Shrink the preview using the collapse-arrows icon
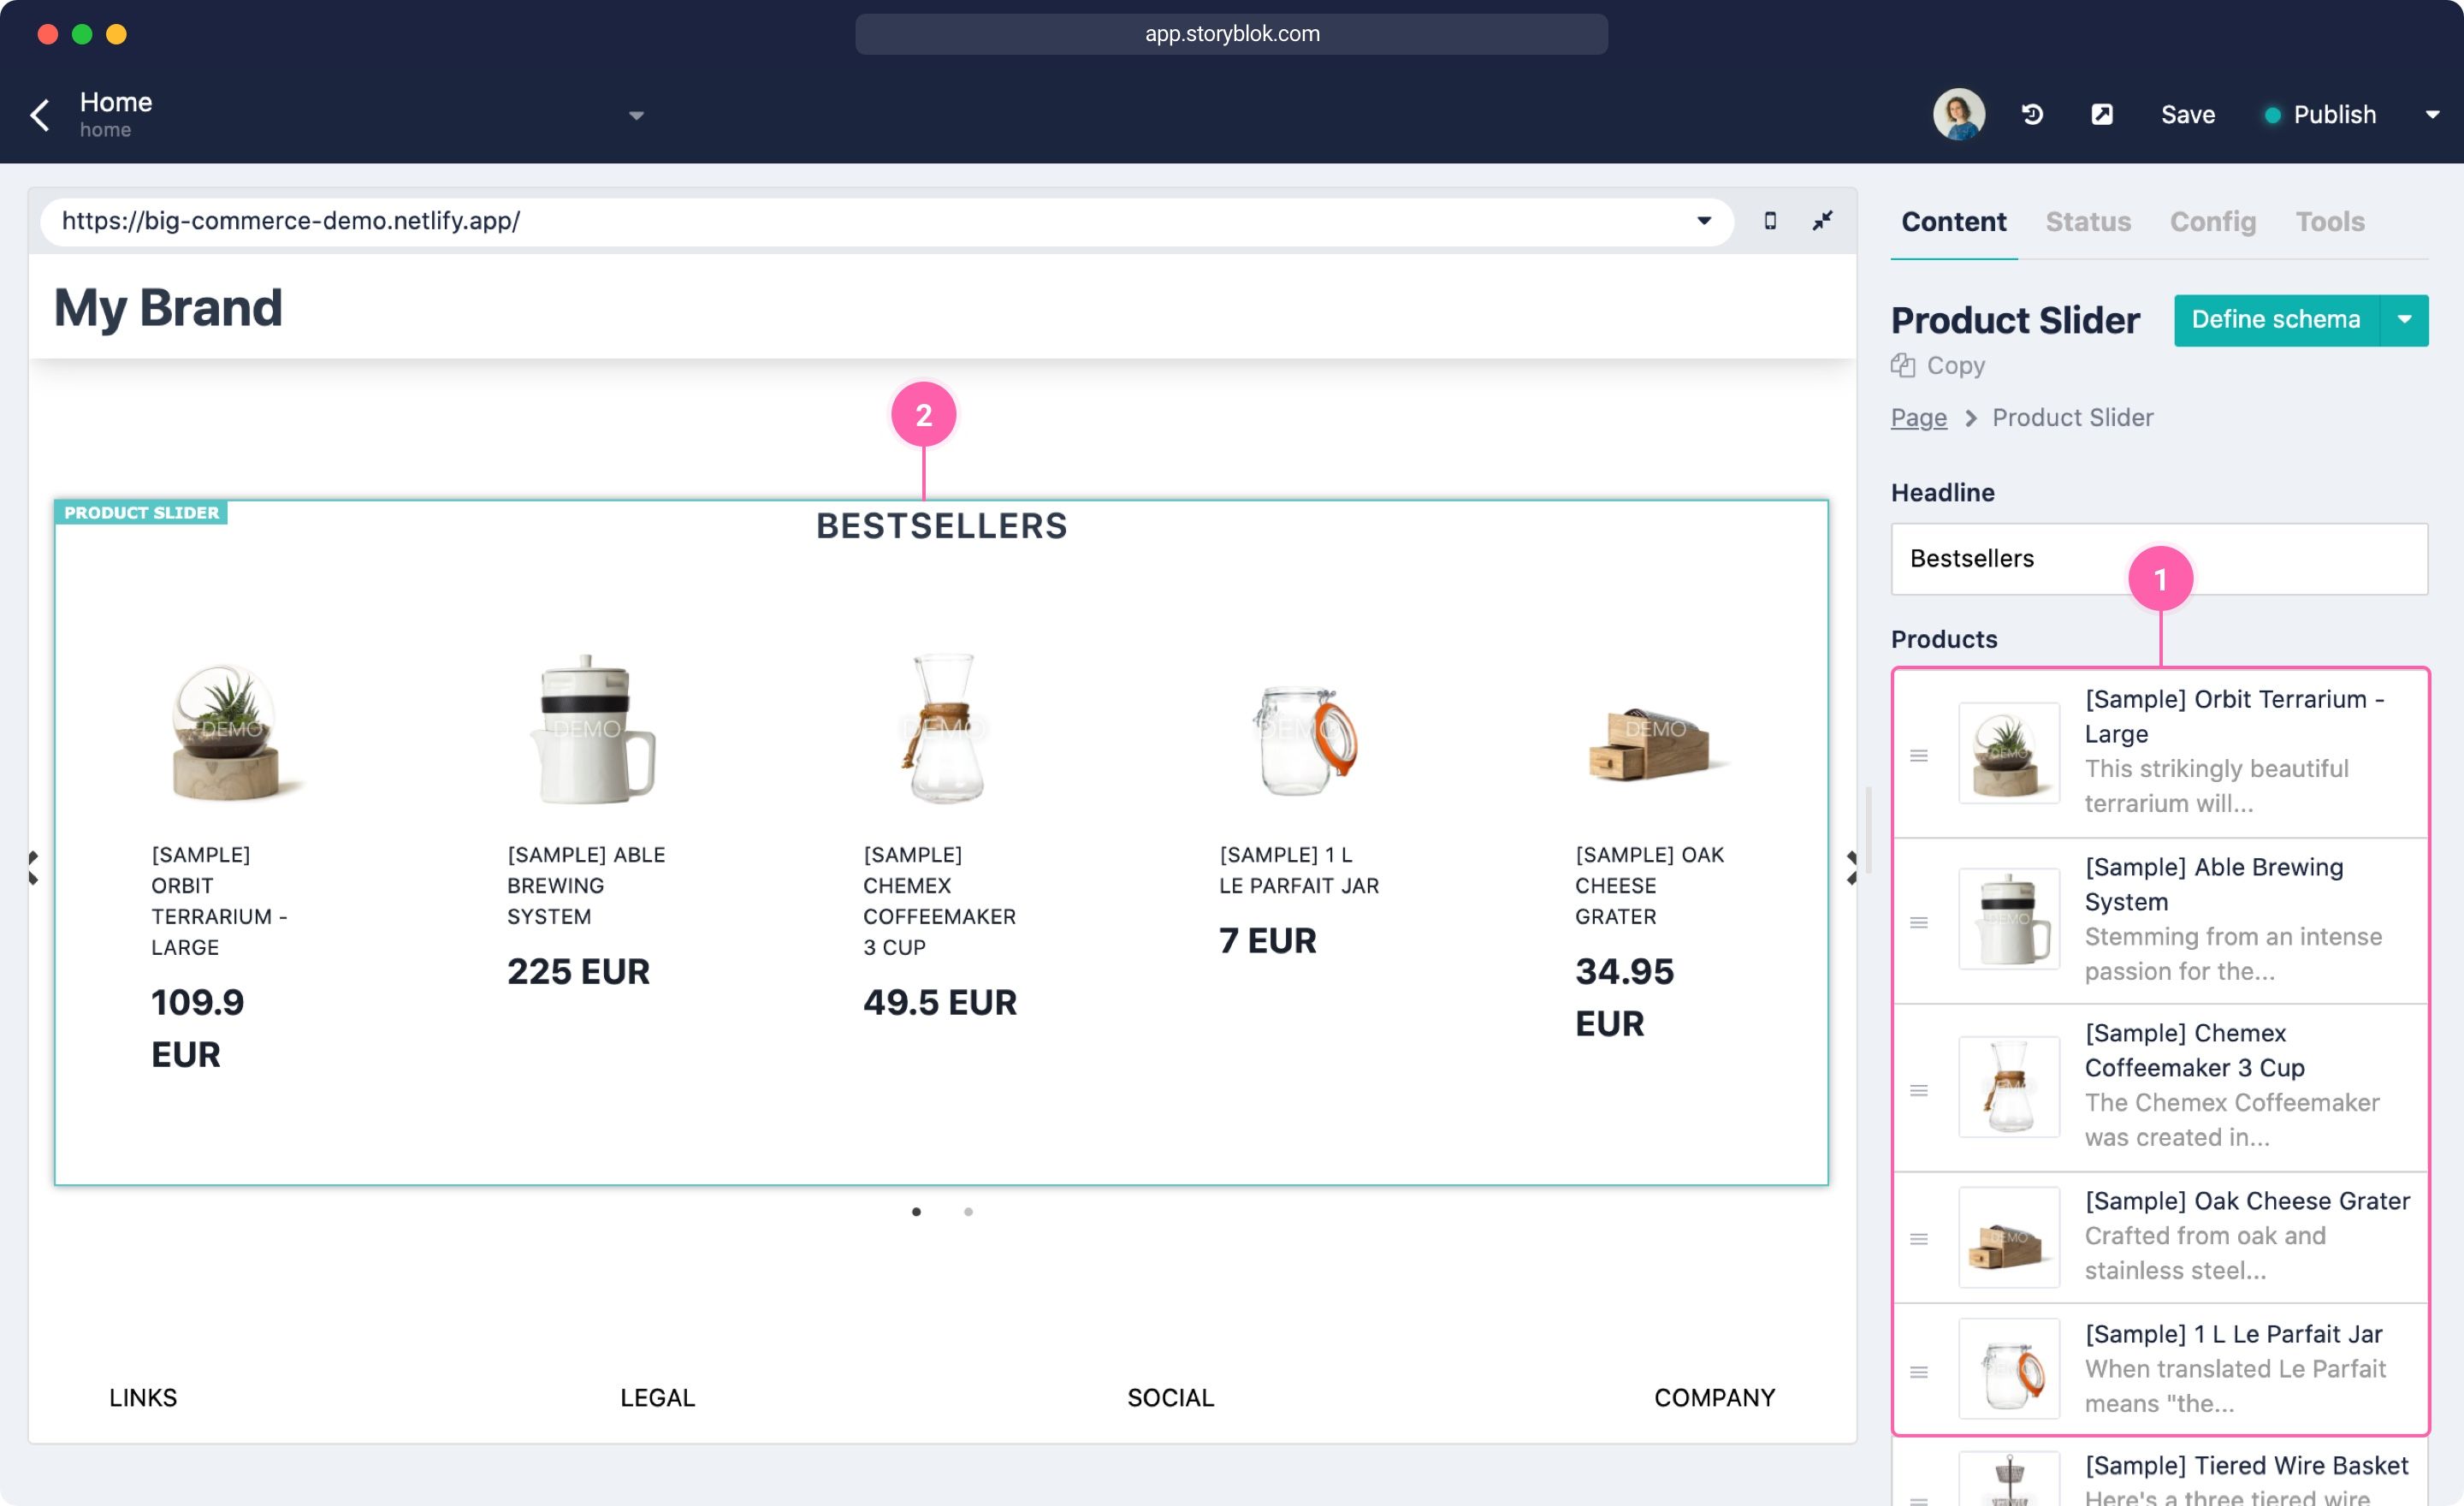This screenshot has height=1506, width=2464. [x=1822, y=221]
